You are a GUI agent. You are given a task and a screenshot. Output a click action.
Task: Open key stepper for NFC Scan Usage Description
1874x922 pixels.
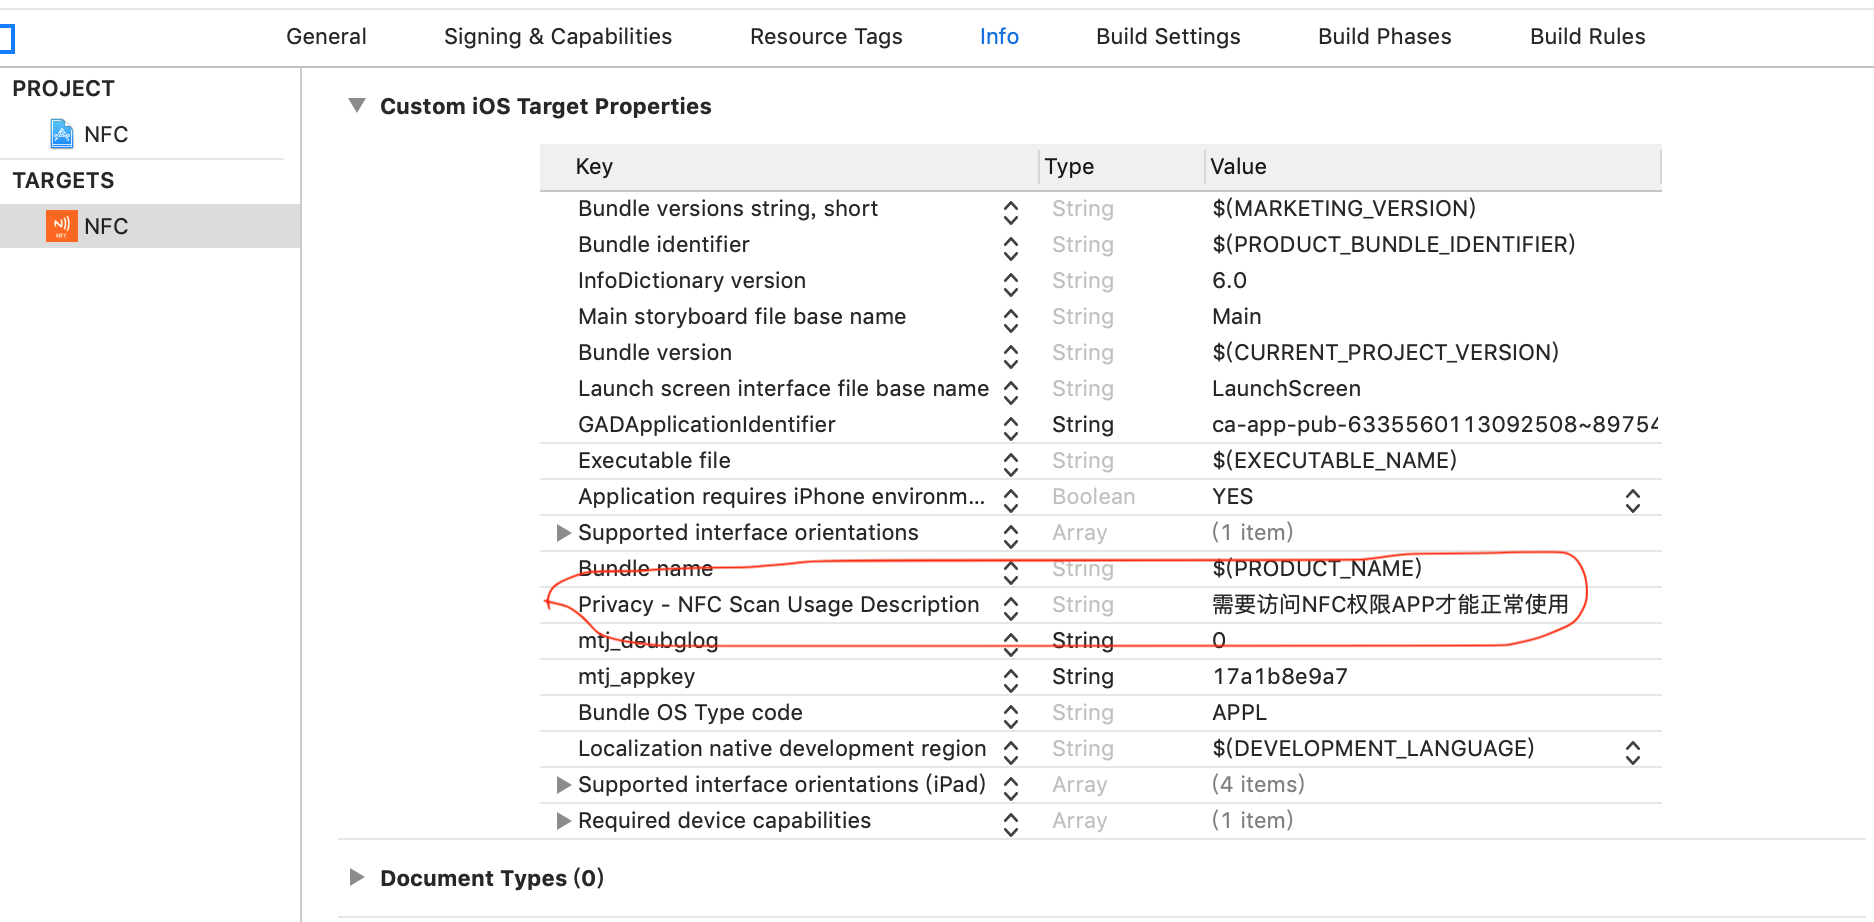1011,608
